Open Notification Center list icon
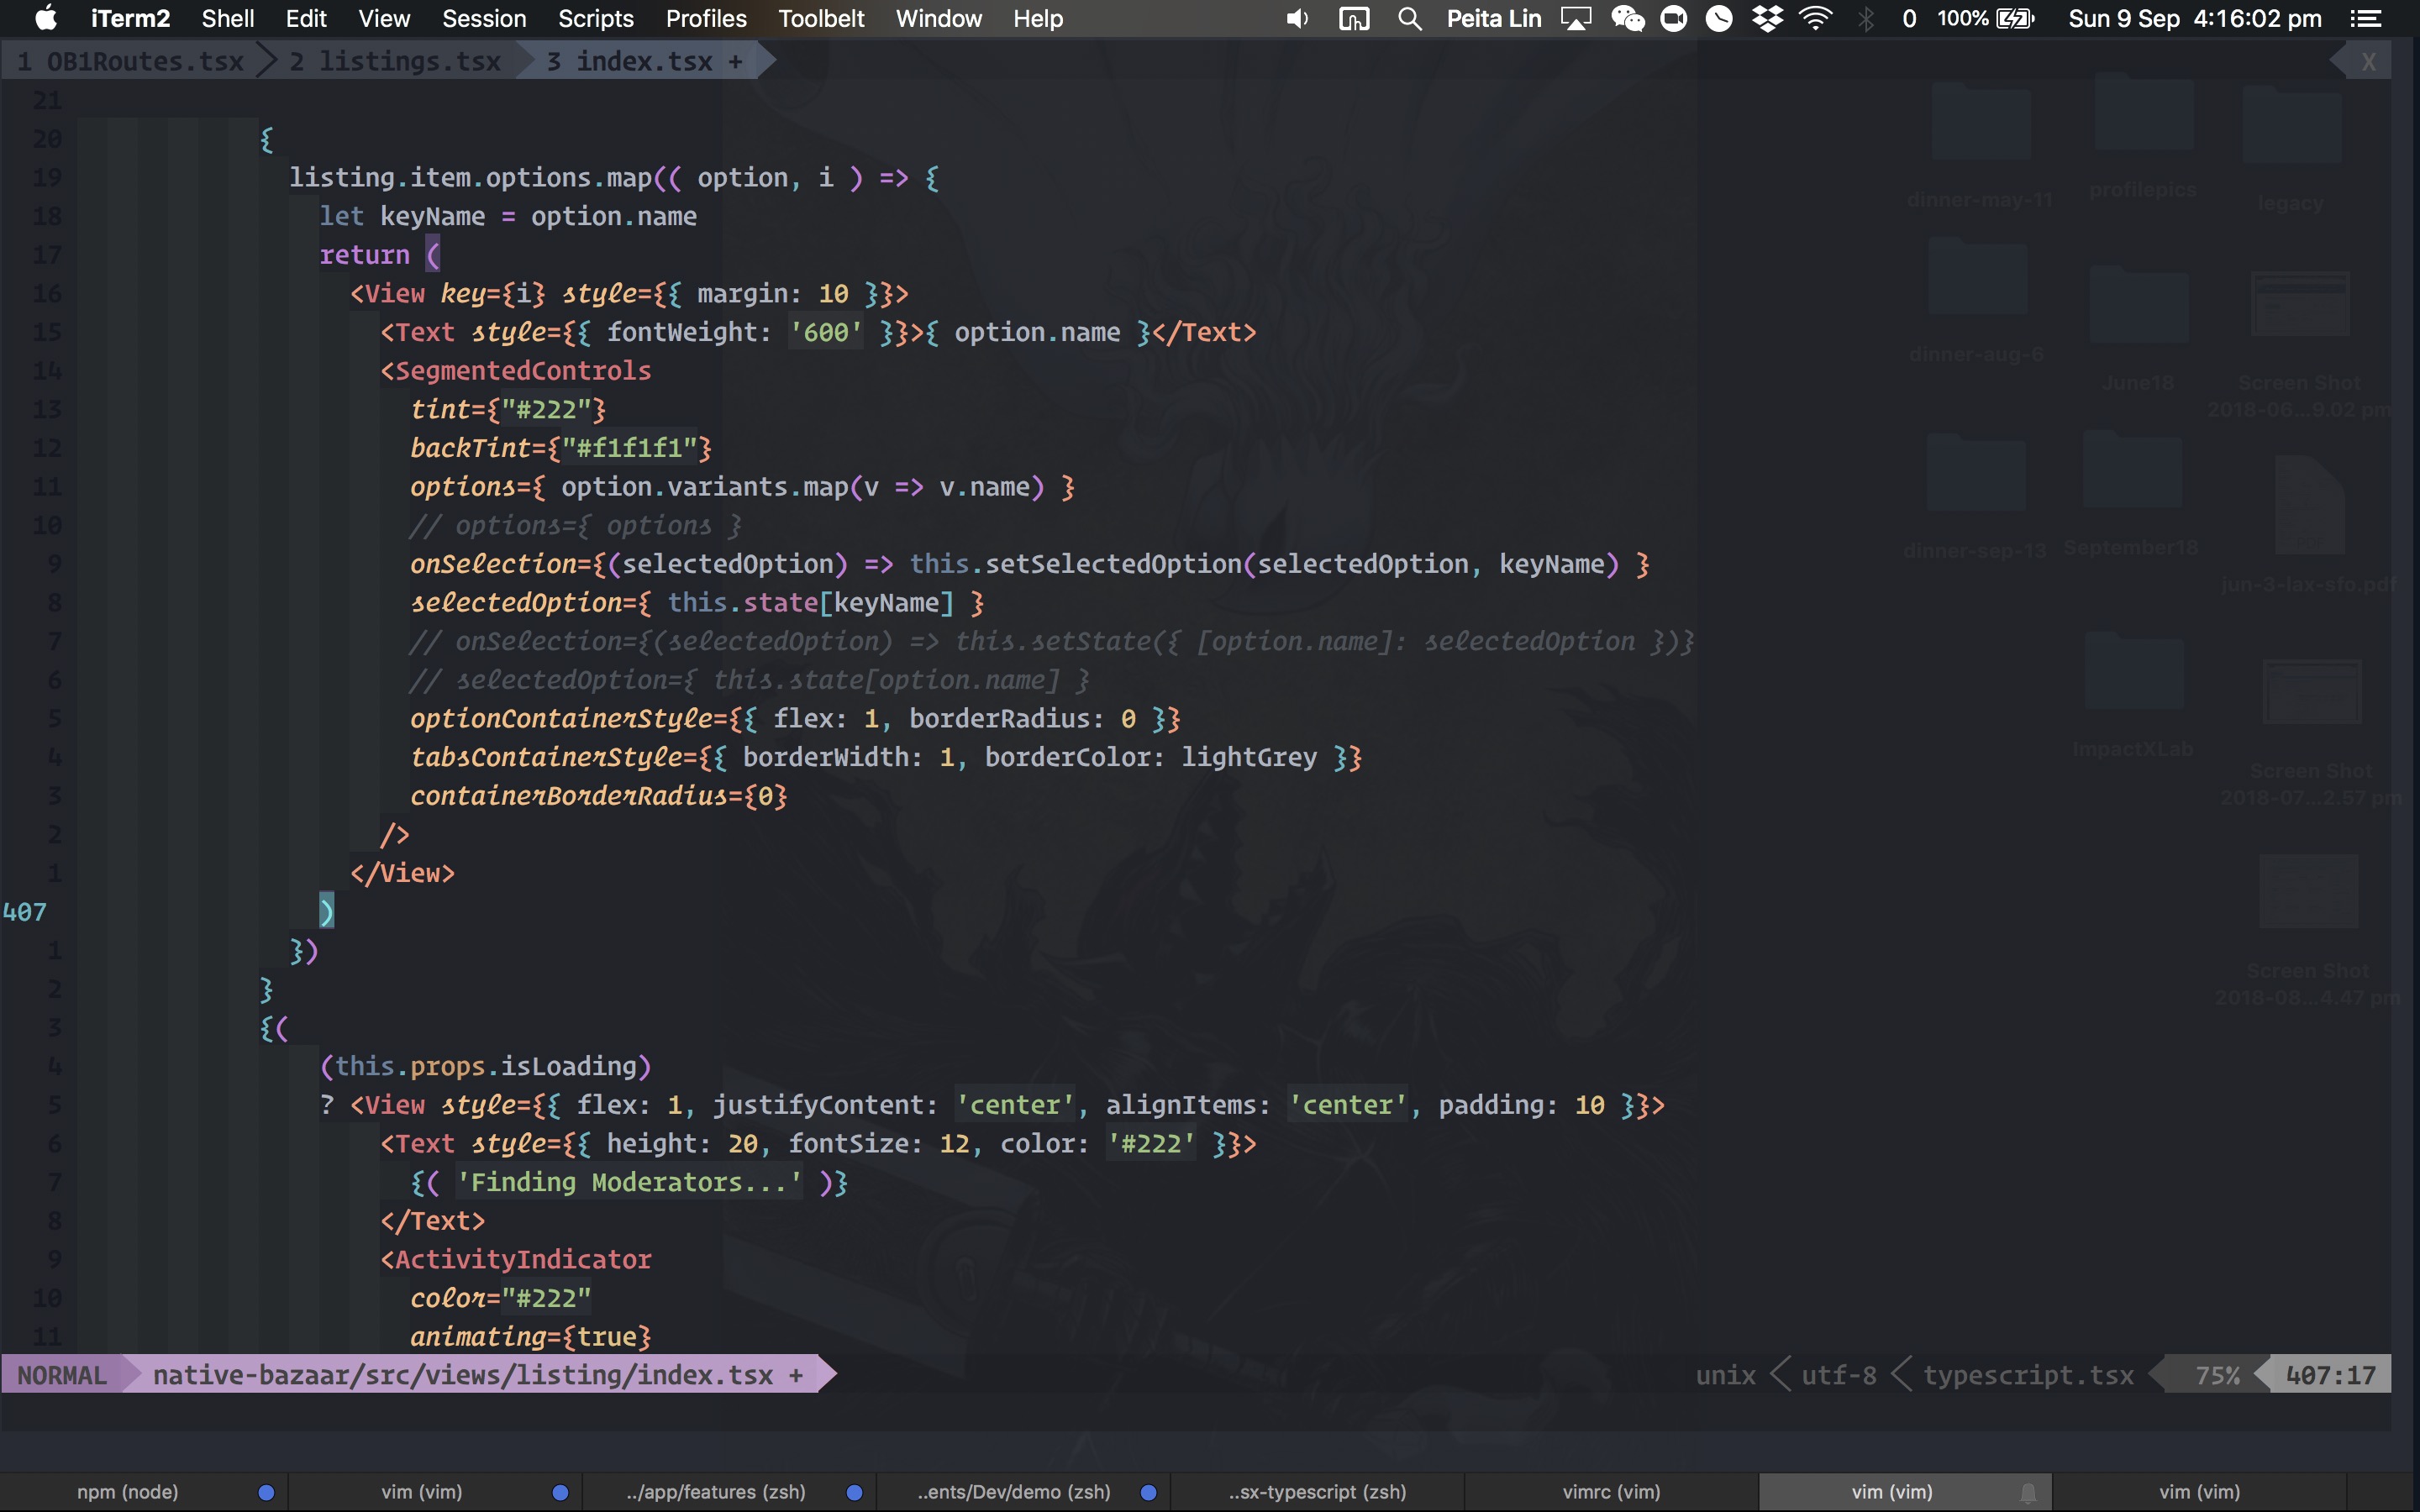This screenshot has height=1512, width=2420. point(2365,19)
